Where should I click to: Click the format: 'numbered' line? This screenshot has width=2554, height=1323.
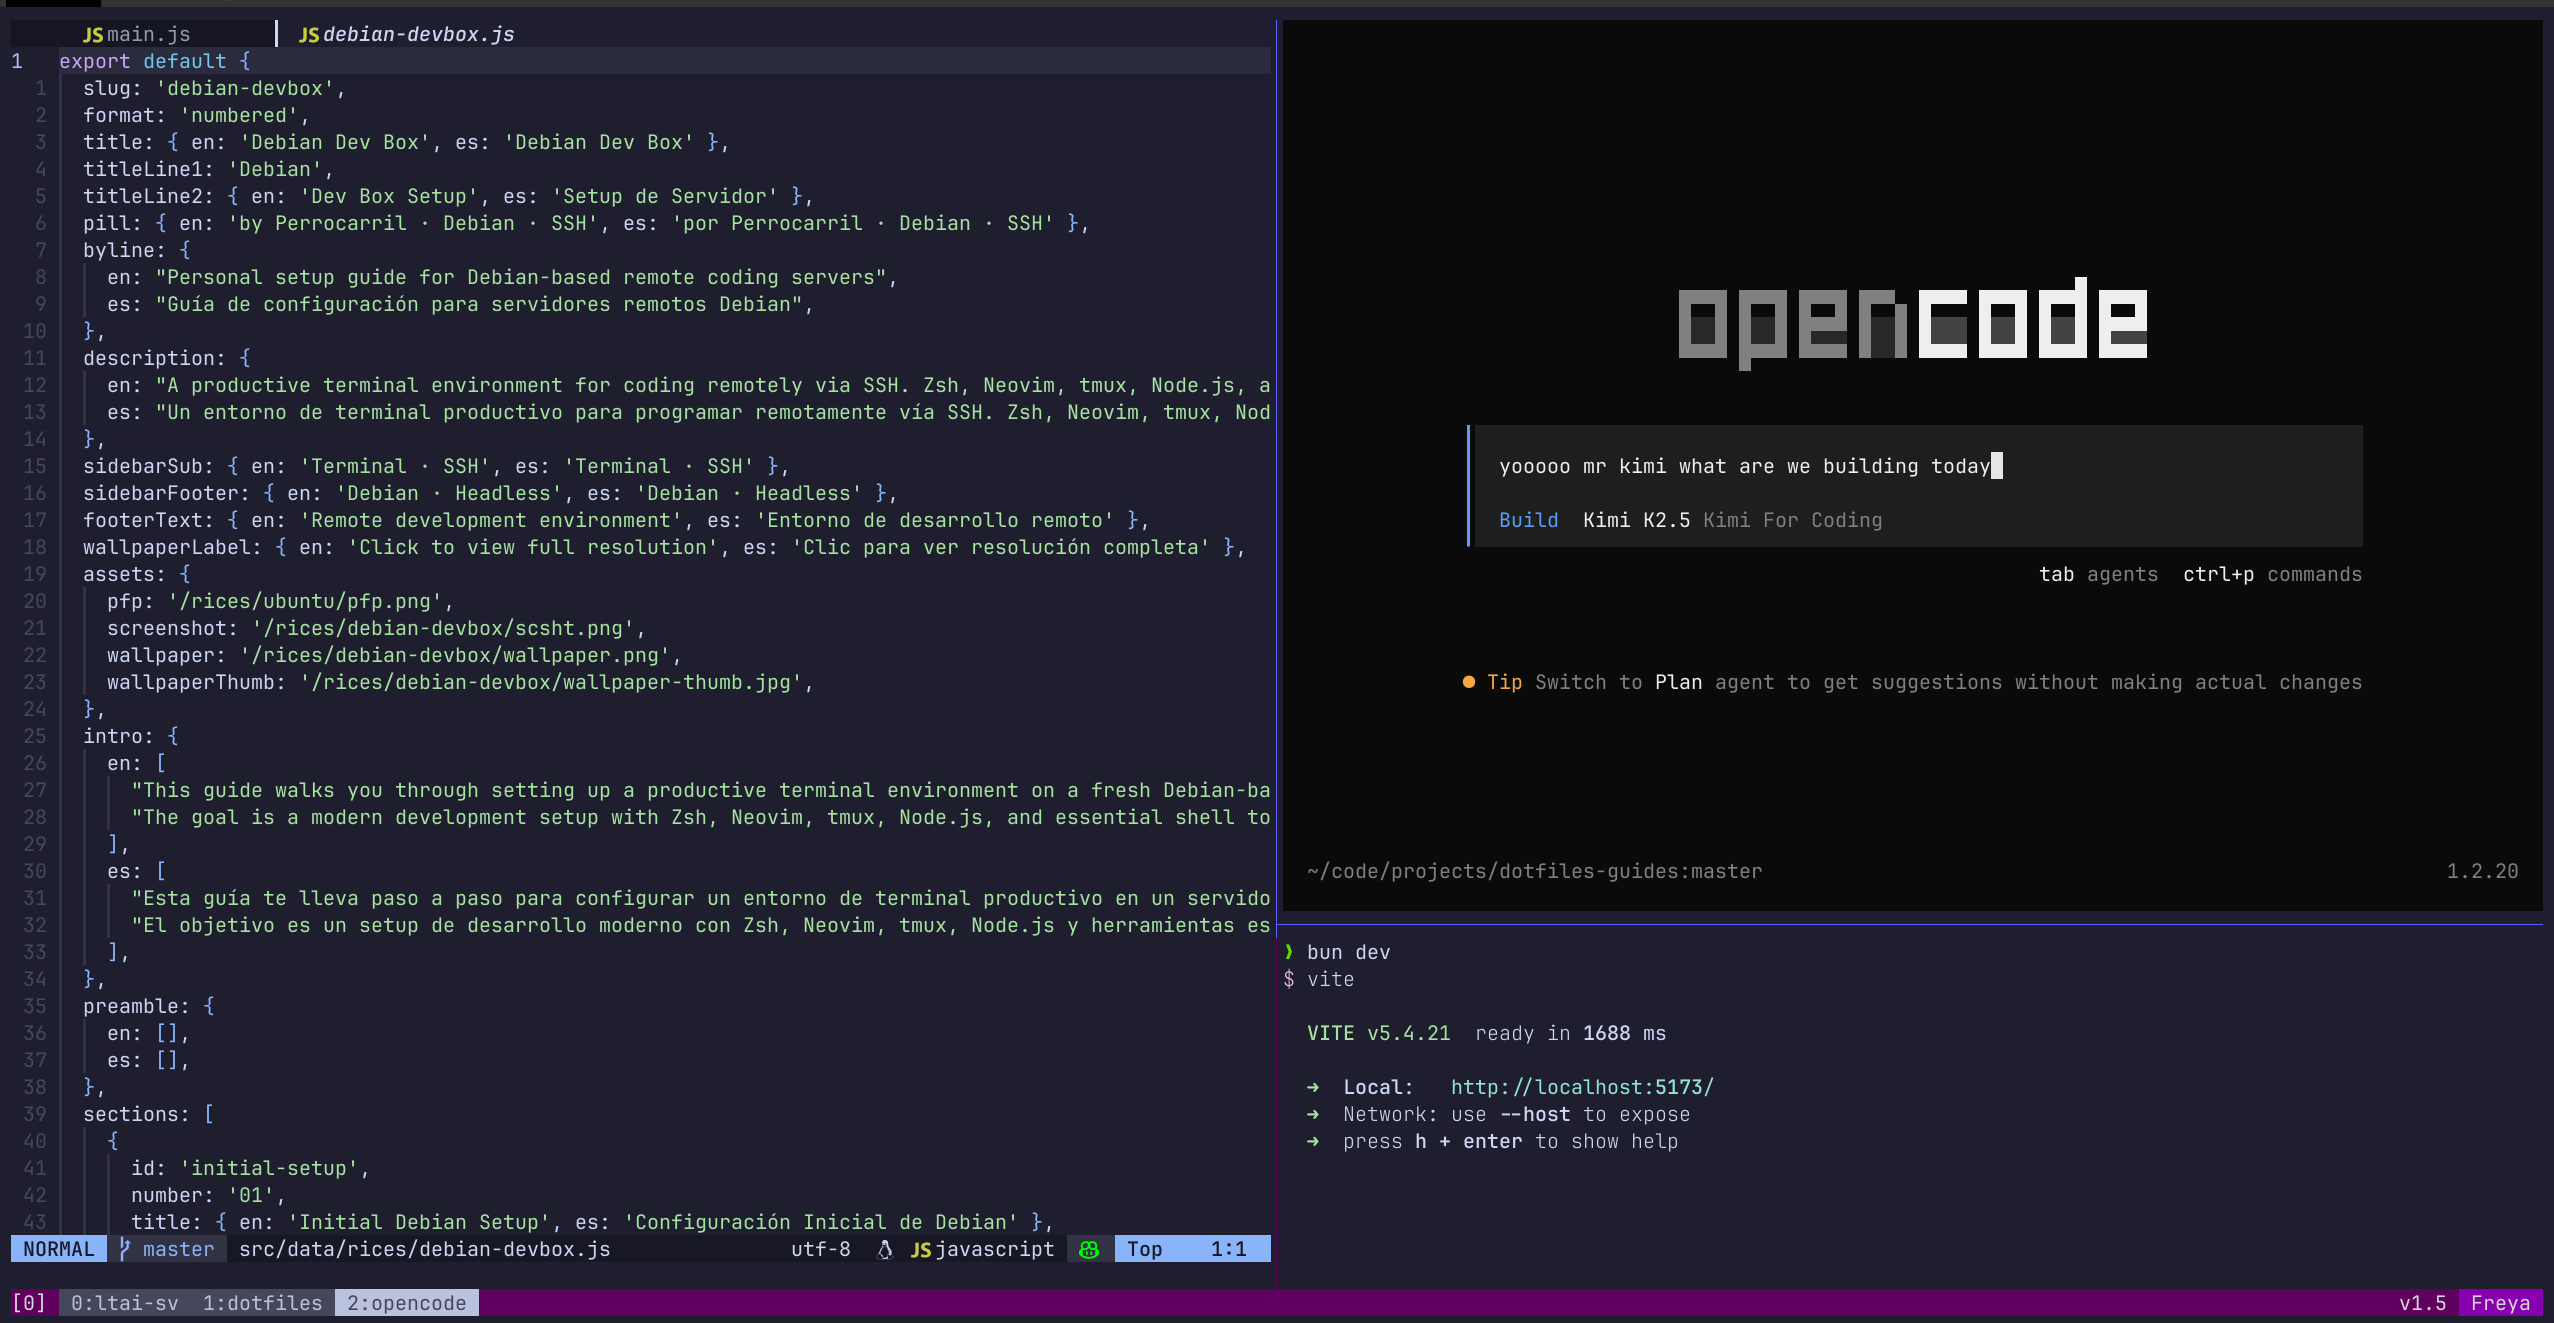[196, 115]
